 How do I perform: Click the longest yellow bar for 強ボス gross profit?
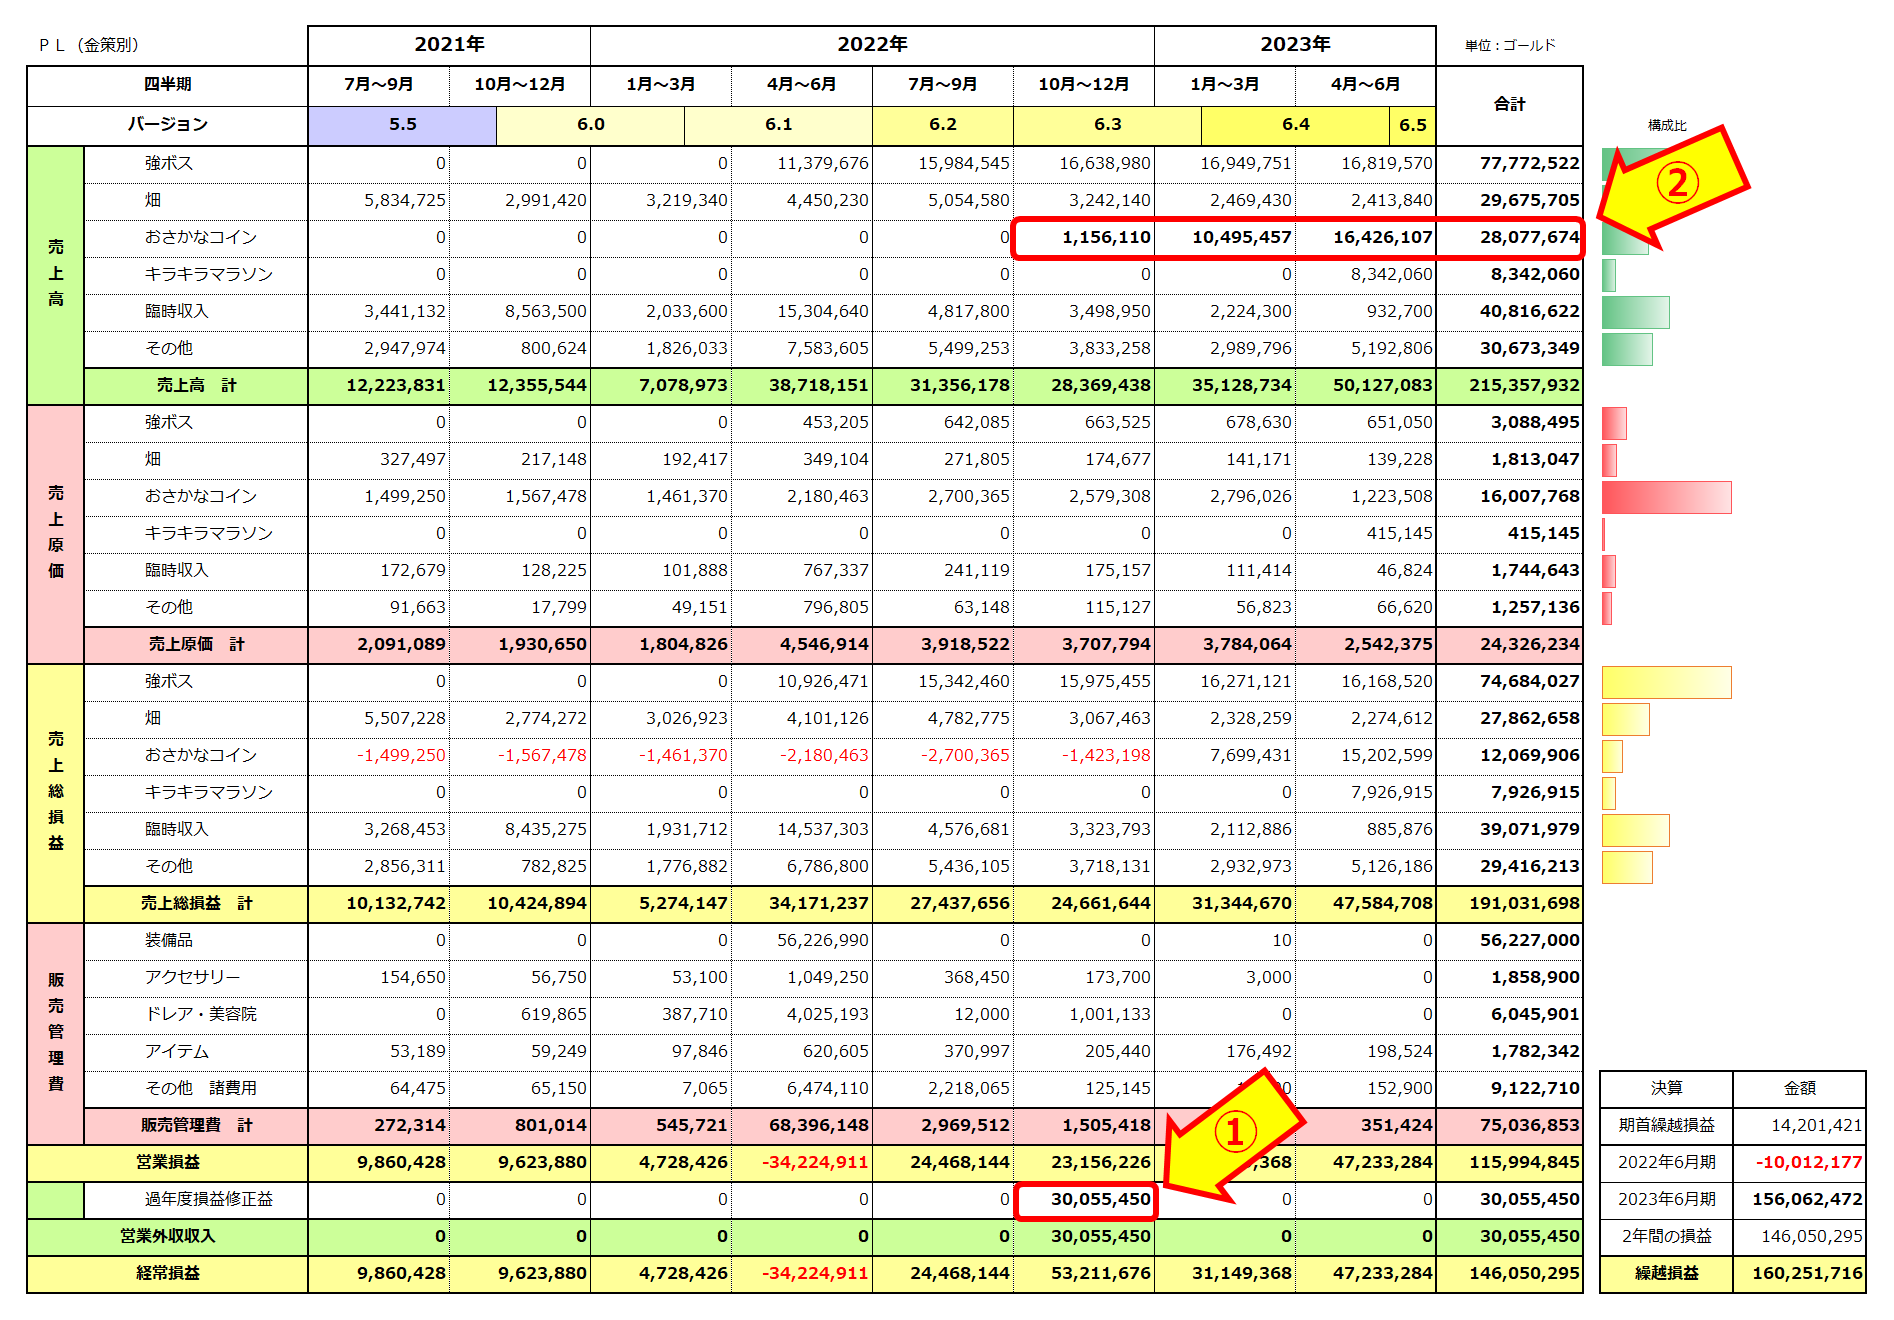click(x=1666, y=682)
